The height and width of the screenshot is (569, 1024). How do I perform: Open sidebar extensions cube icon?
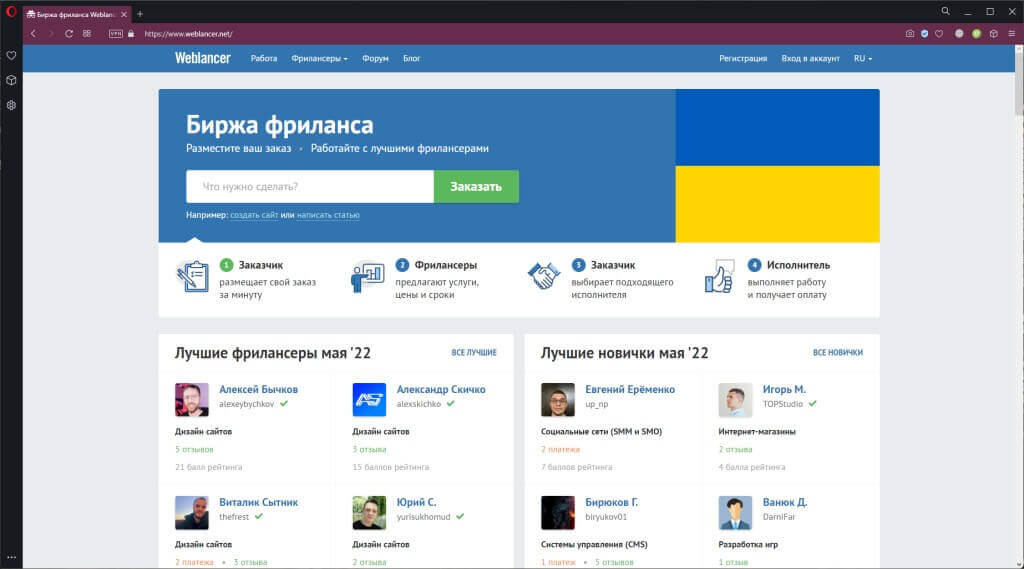(11, 80)
